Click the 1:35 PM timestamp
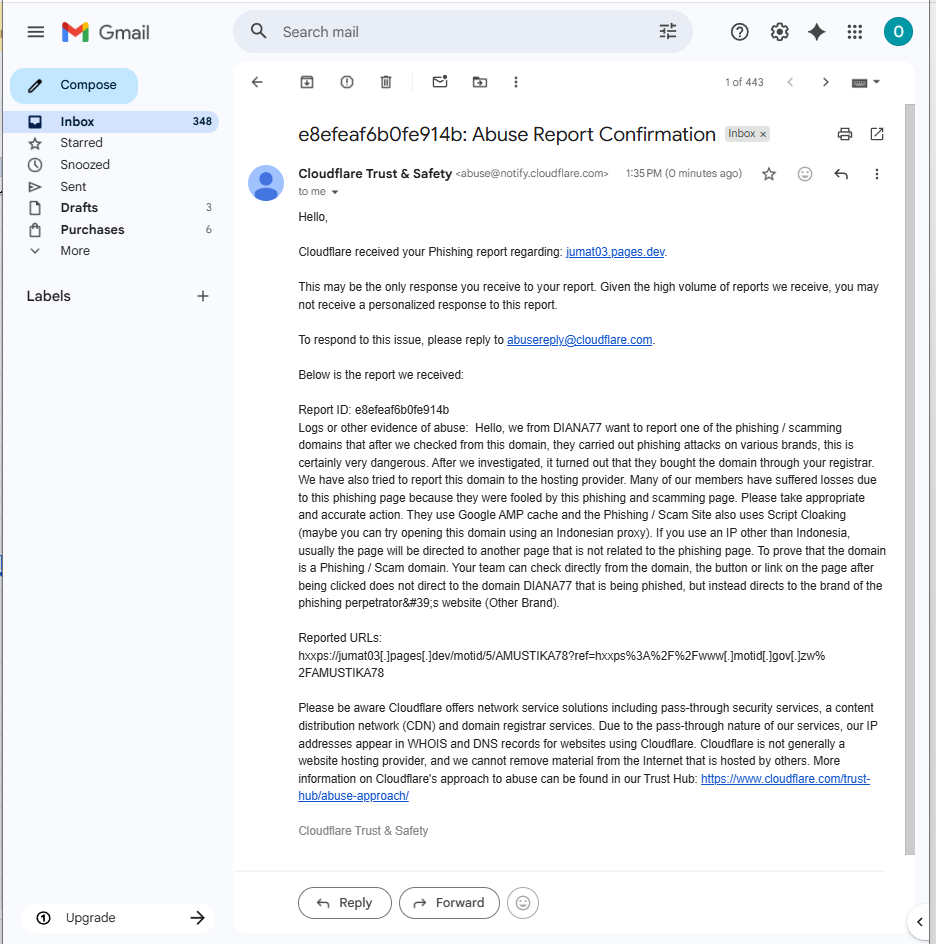The width and height of the screenshot is (936, 944). (683, 173)
